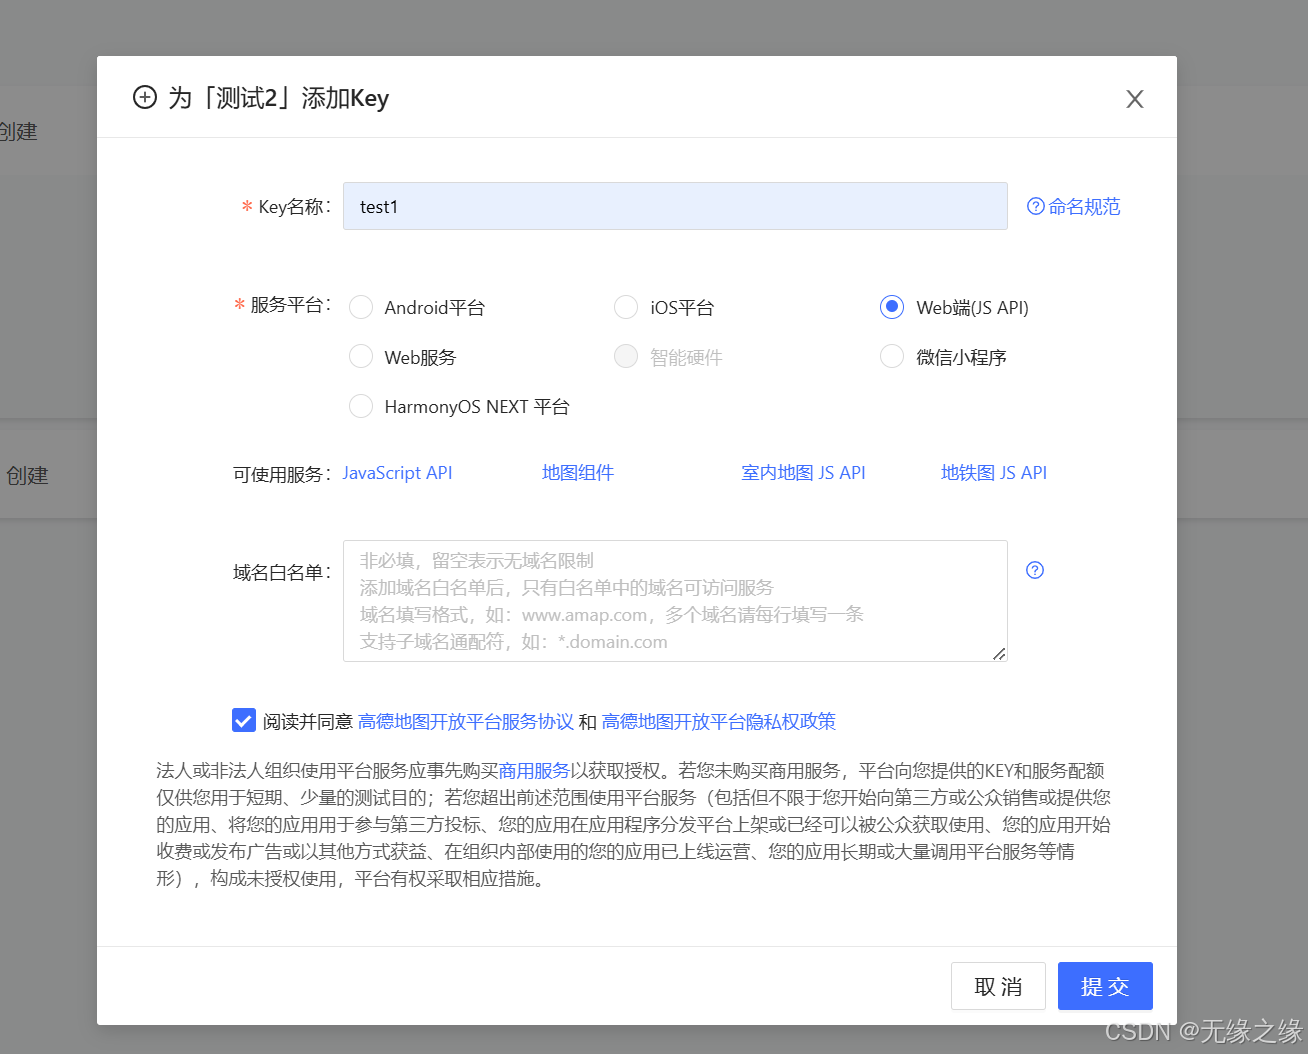Close the Add Key dialog with X

pos(1134,99)
